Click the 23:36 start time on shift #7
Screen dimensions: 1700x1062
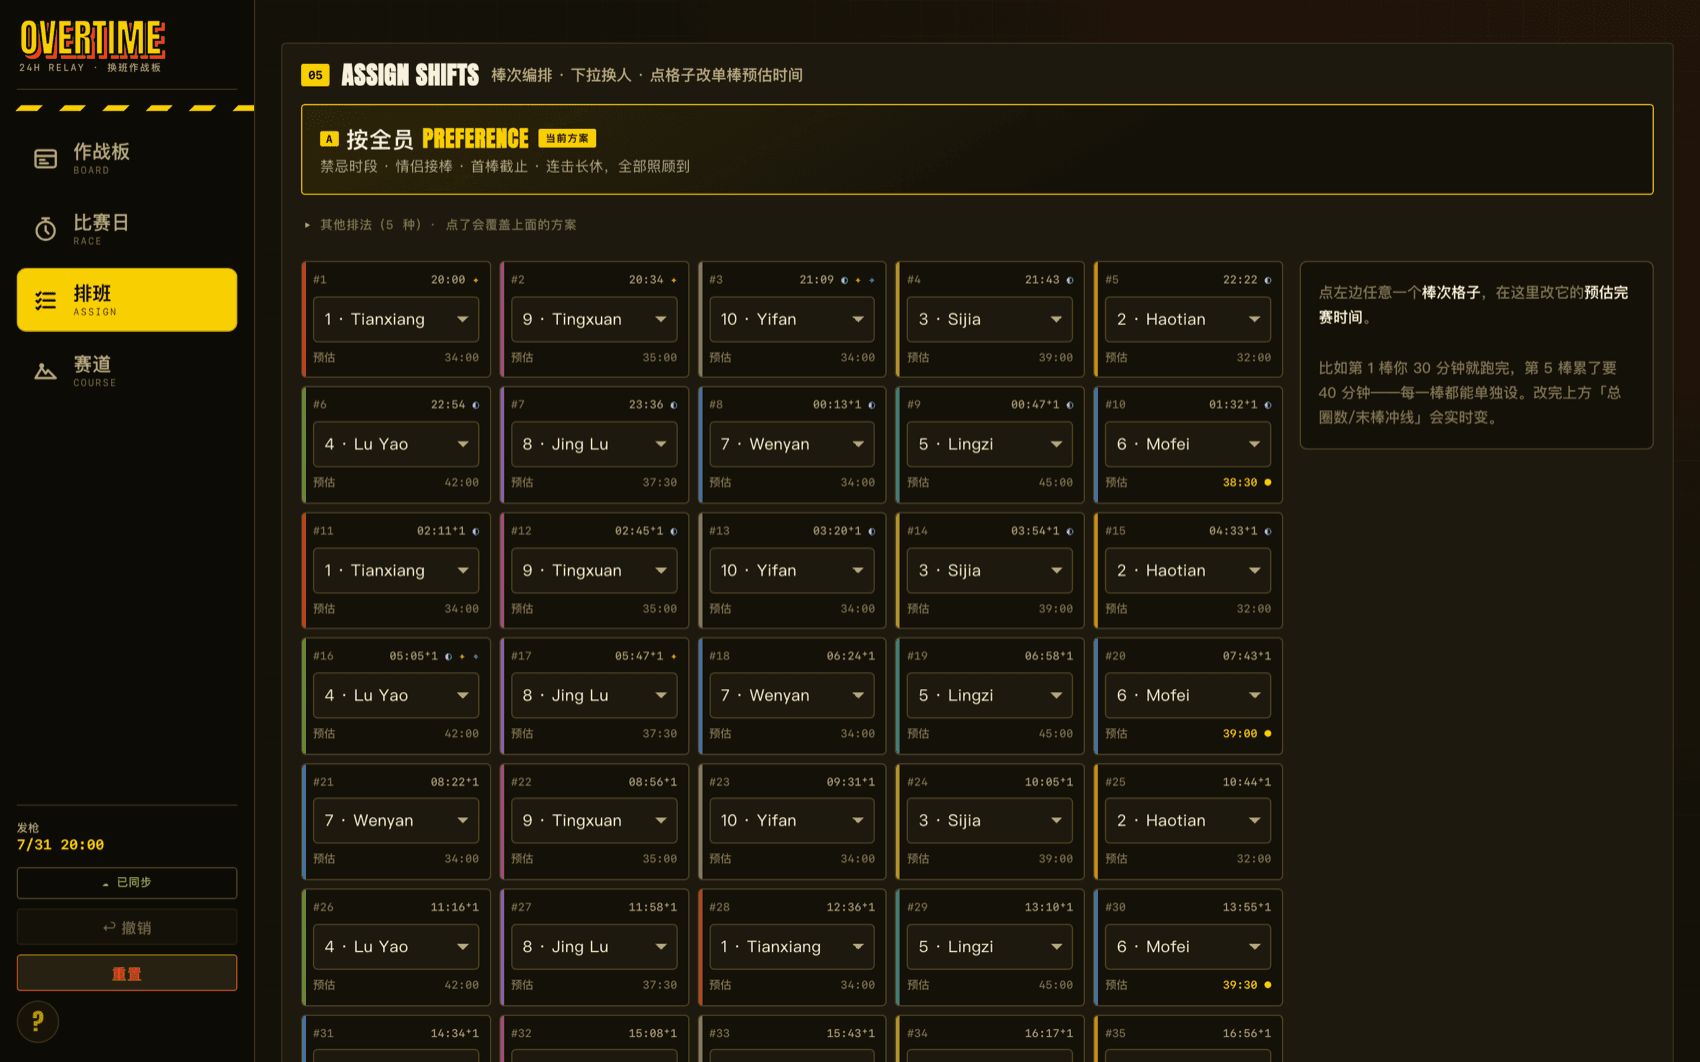coord(646,405)
